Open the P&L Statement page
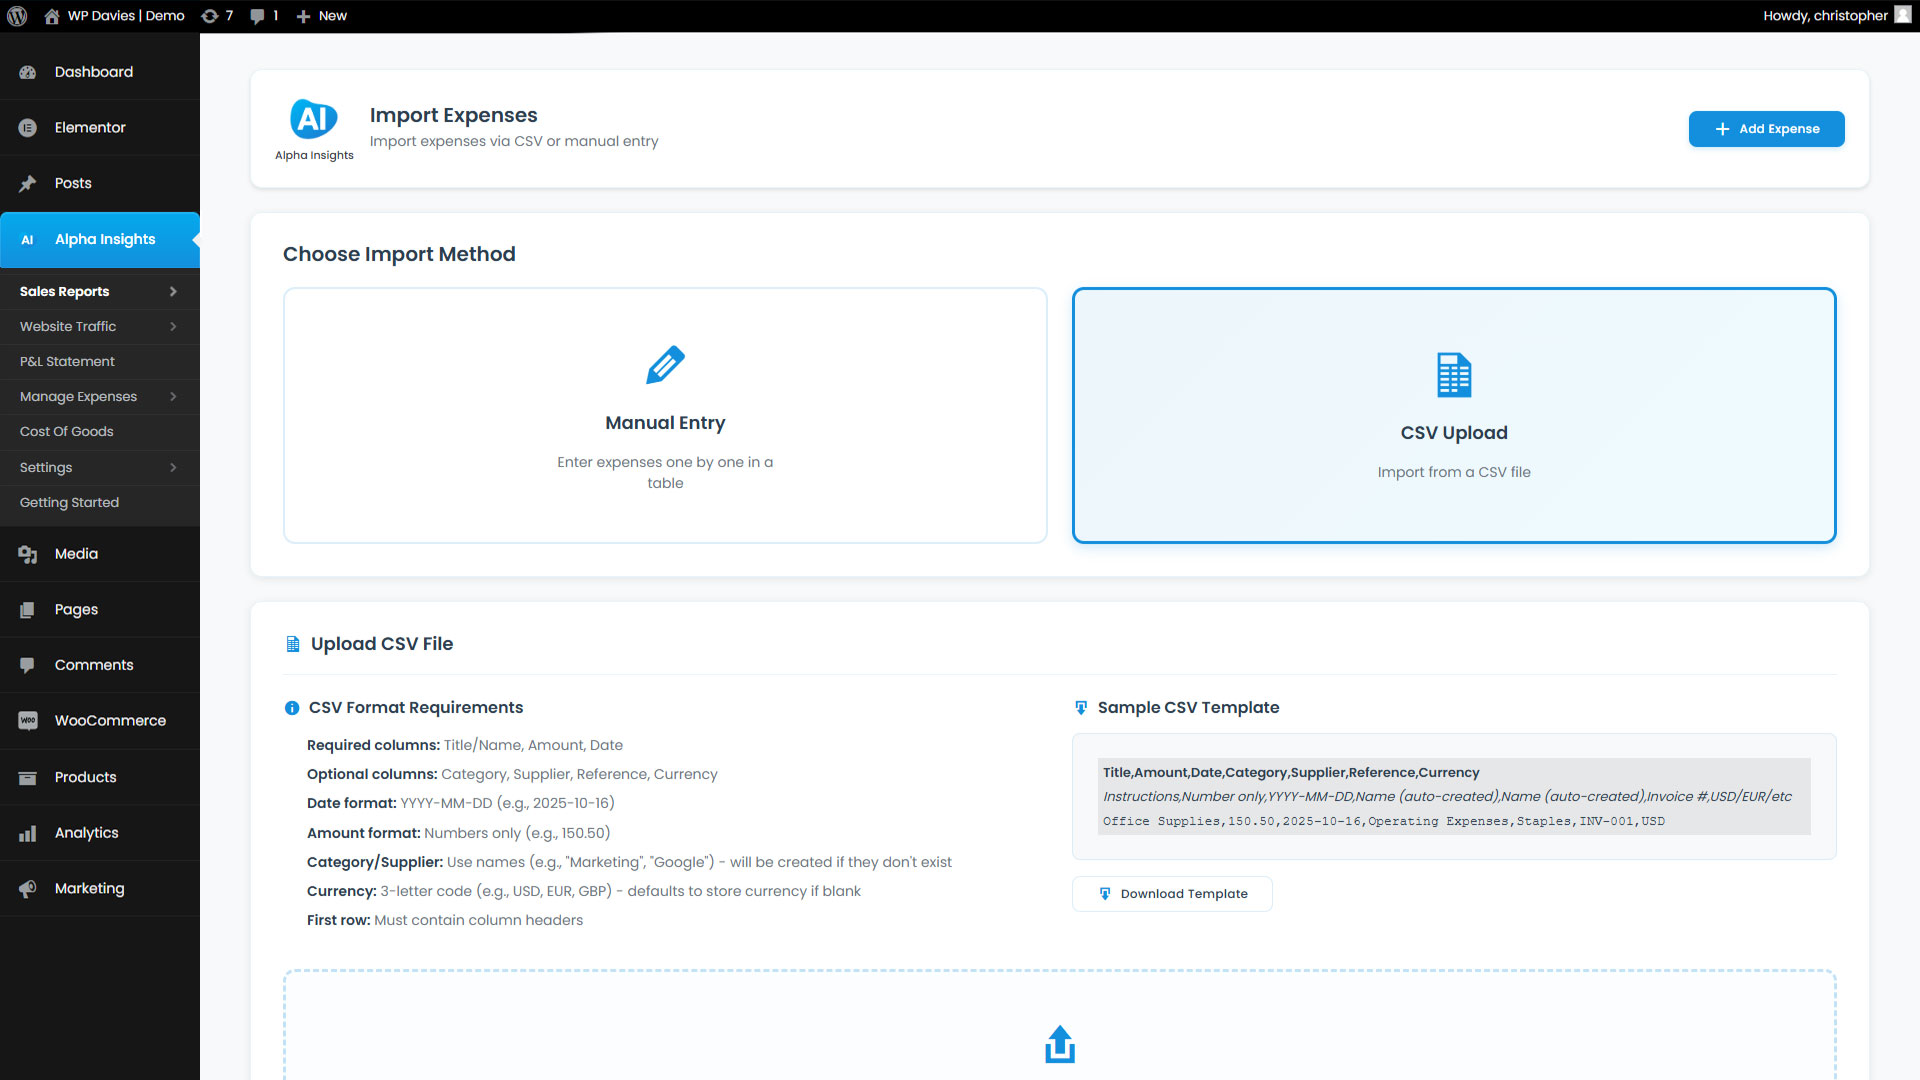The width and height of the screenshot is (1920, 1080). (67, 362)
